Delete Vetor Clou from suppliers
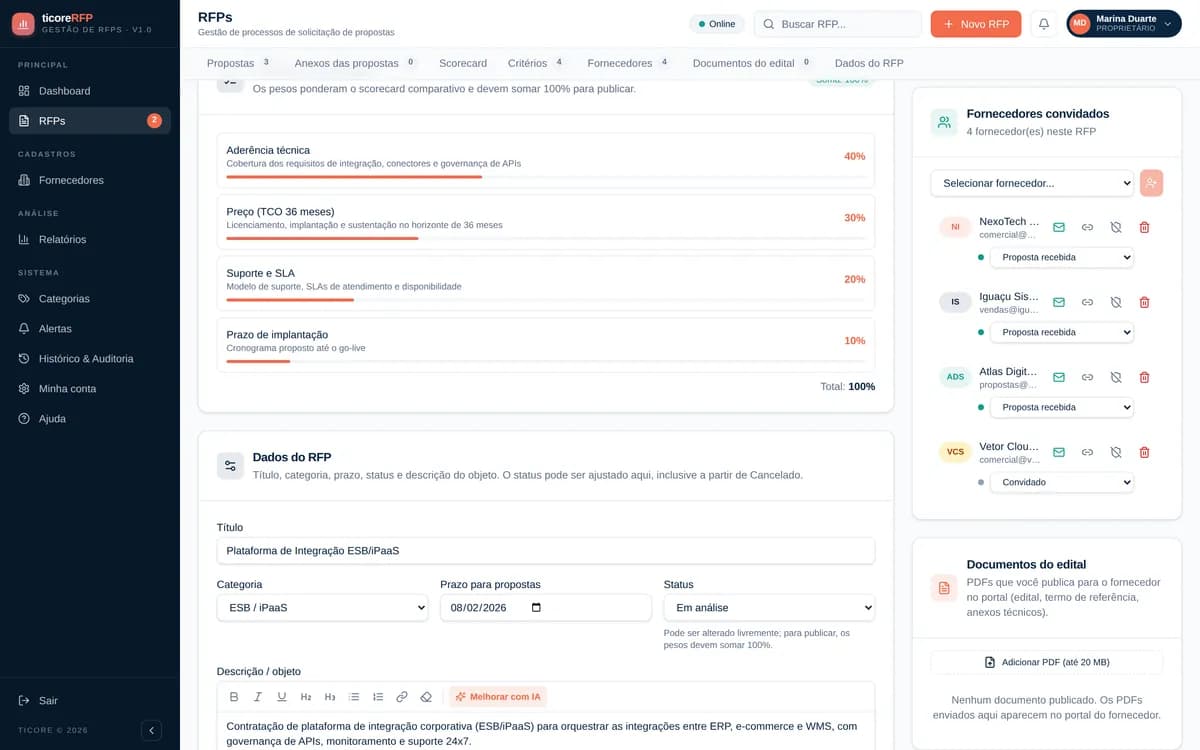The width and height of the screenshot is (1200, 750). (x=1144, y=452)
